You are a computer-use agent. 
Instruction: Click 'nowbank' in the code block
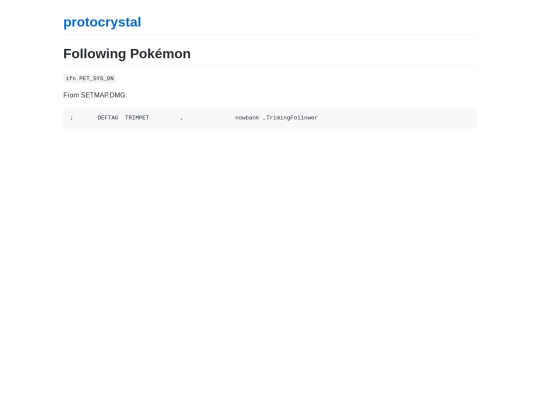[x=247, y=118]
